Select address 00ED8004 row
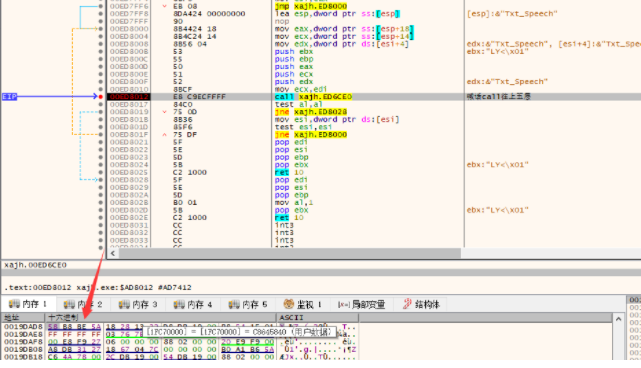This screenshot has width=641, height=368. point(129,36)
